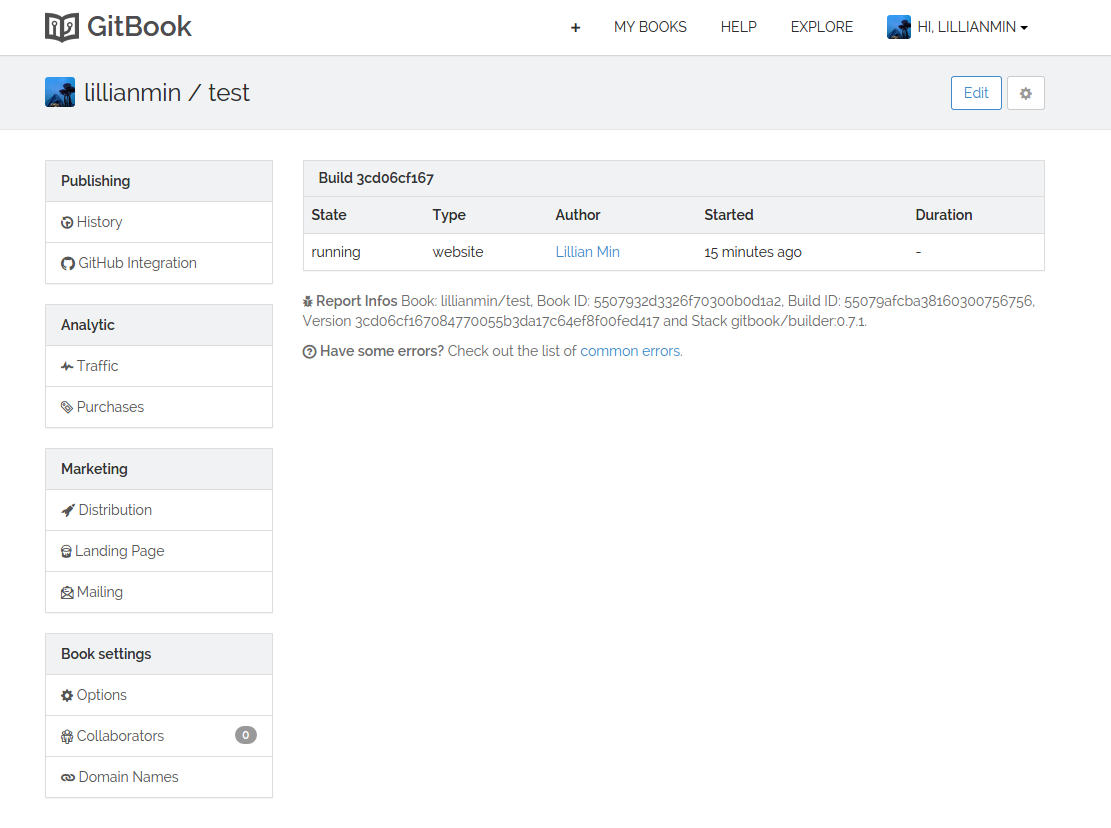1111x828 pixels.
Task: Click the Started column header
Action: [728, 215]
